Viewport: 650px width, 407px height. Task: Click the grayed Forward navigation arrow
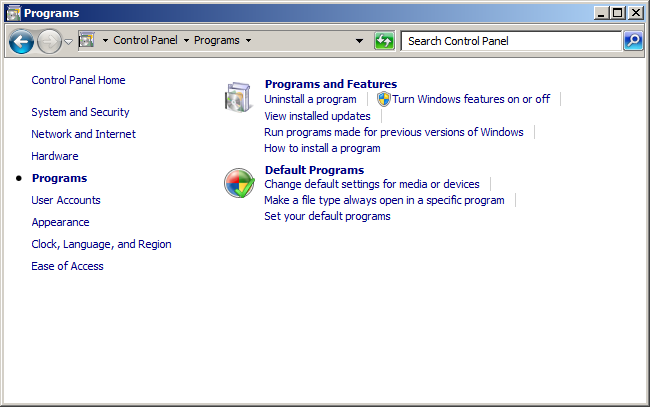[49, 41]
